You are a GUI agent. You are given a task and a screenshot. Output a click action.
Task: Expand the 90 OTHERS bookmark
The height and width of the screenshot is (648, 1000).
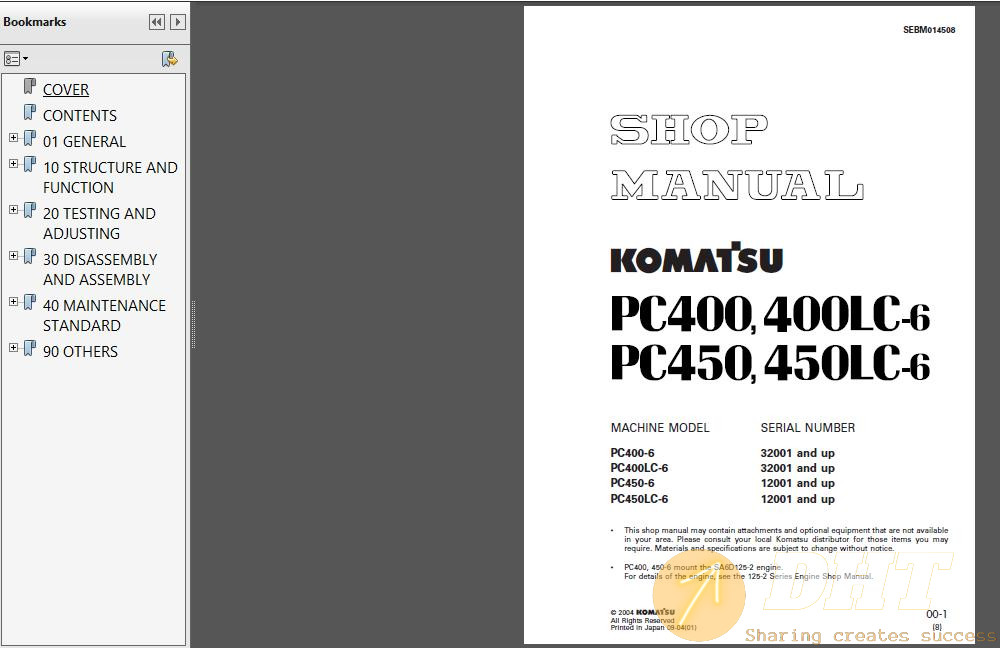pos(13,348)
